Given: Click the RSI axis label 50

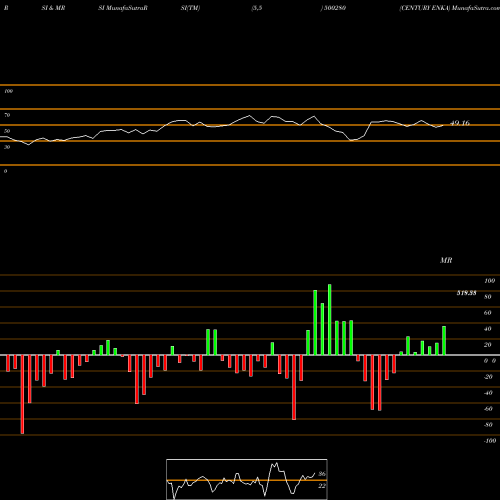Looking at the screenshot, I should tap(7, 131).
